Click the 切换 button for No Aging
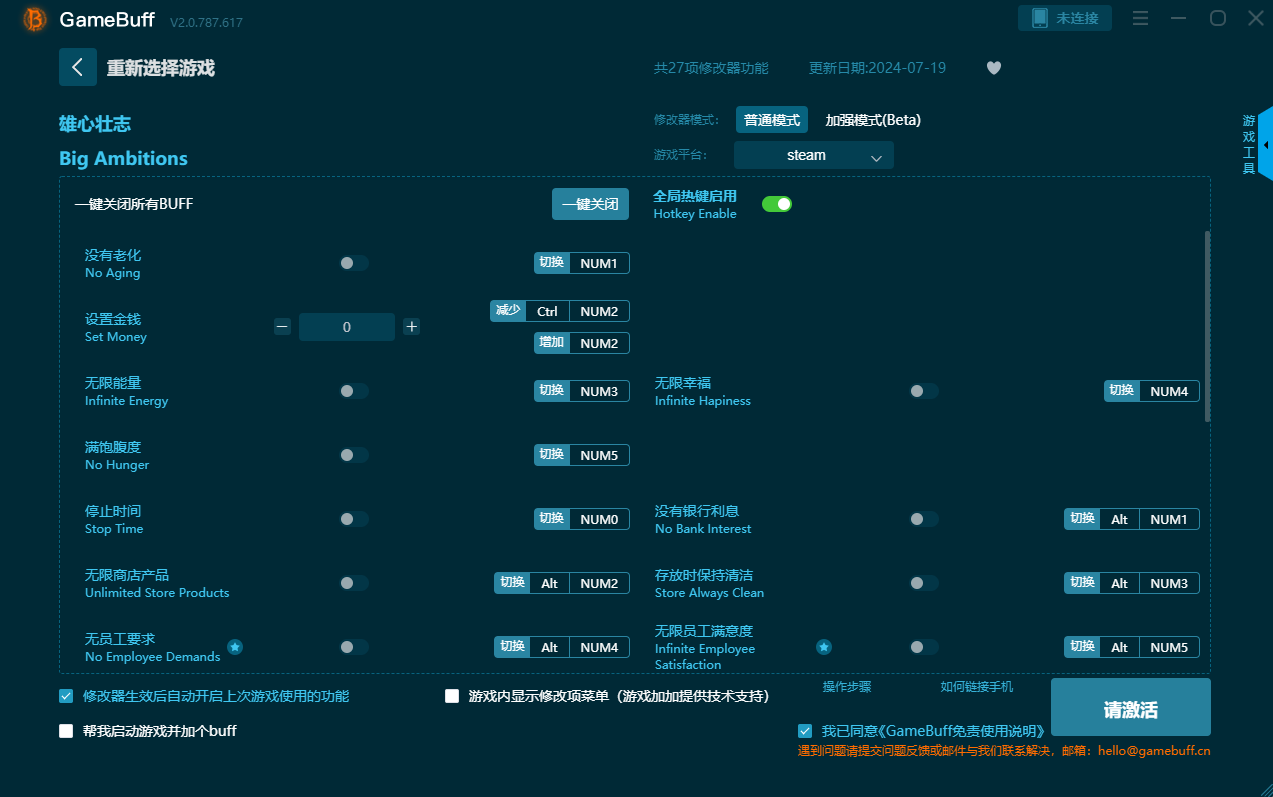 click(552, 263)
